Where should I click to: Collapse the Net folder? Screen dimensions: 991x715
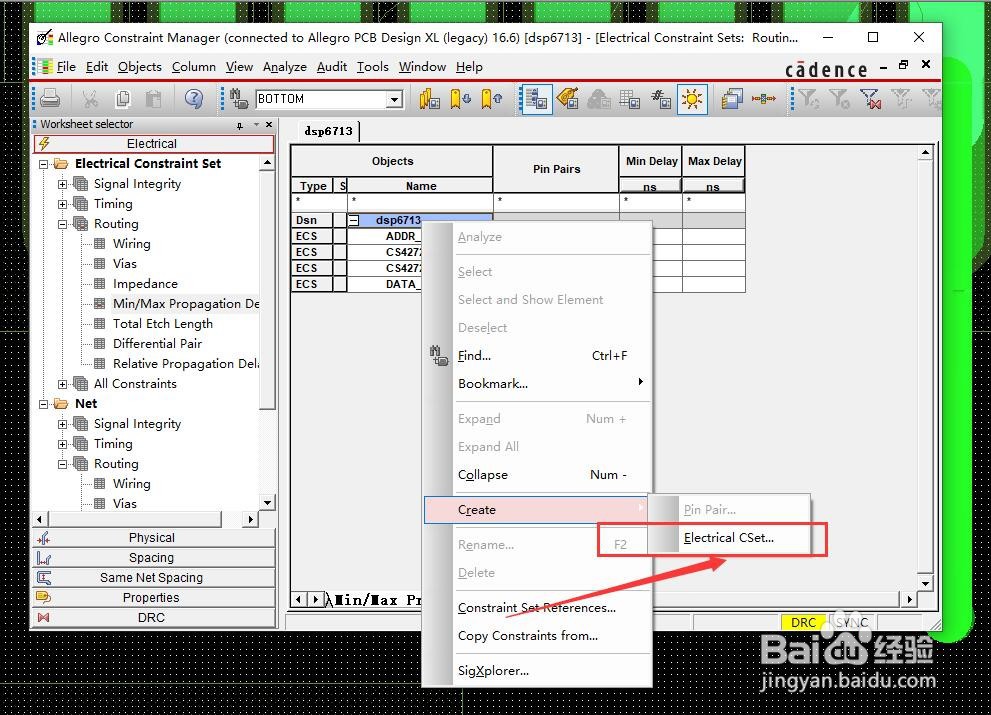click(44, 404)
